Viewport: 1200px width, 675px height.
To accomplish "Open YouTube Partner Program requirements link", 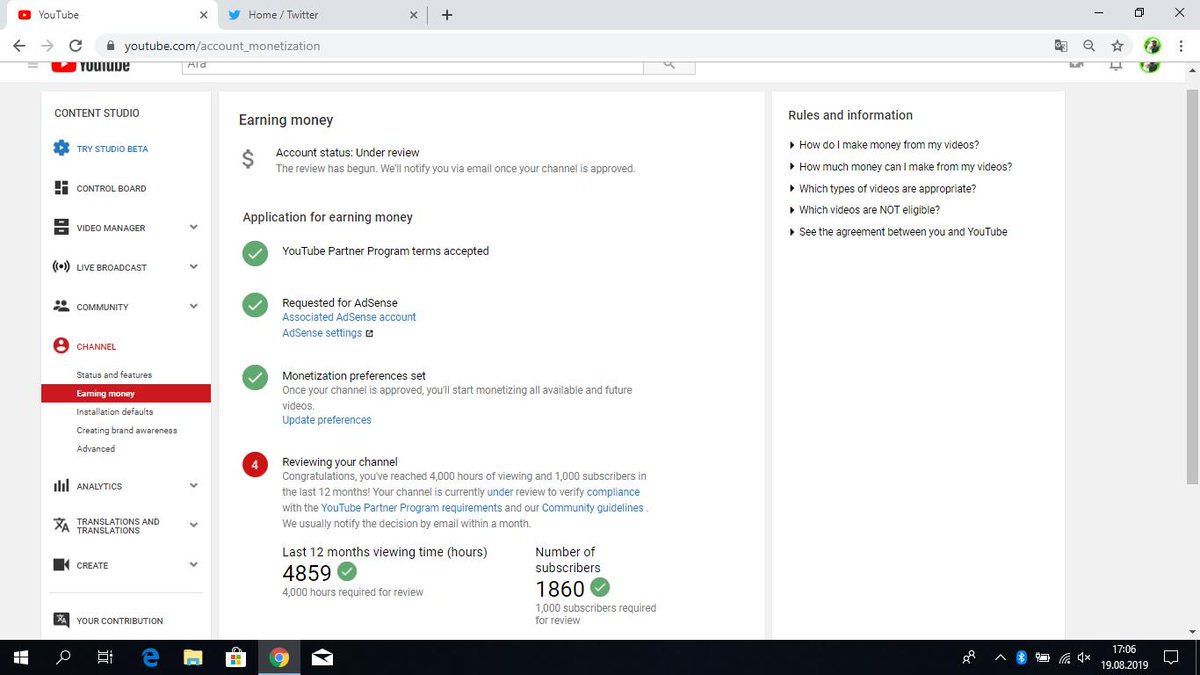I will [x=412, y=508].
